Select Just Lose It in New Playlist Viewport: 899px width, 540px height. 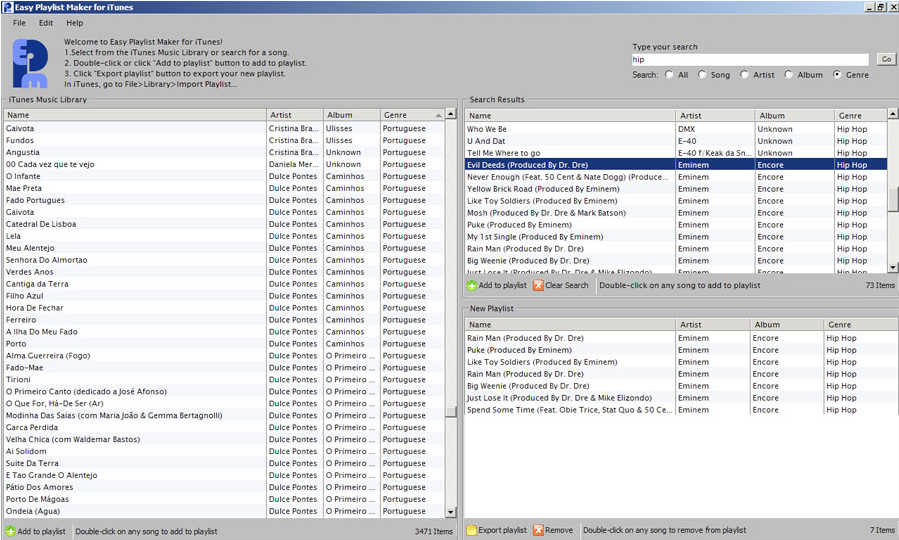click(x=681, y=398)
